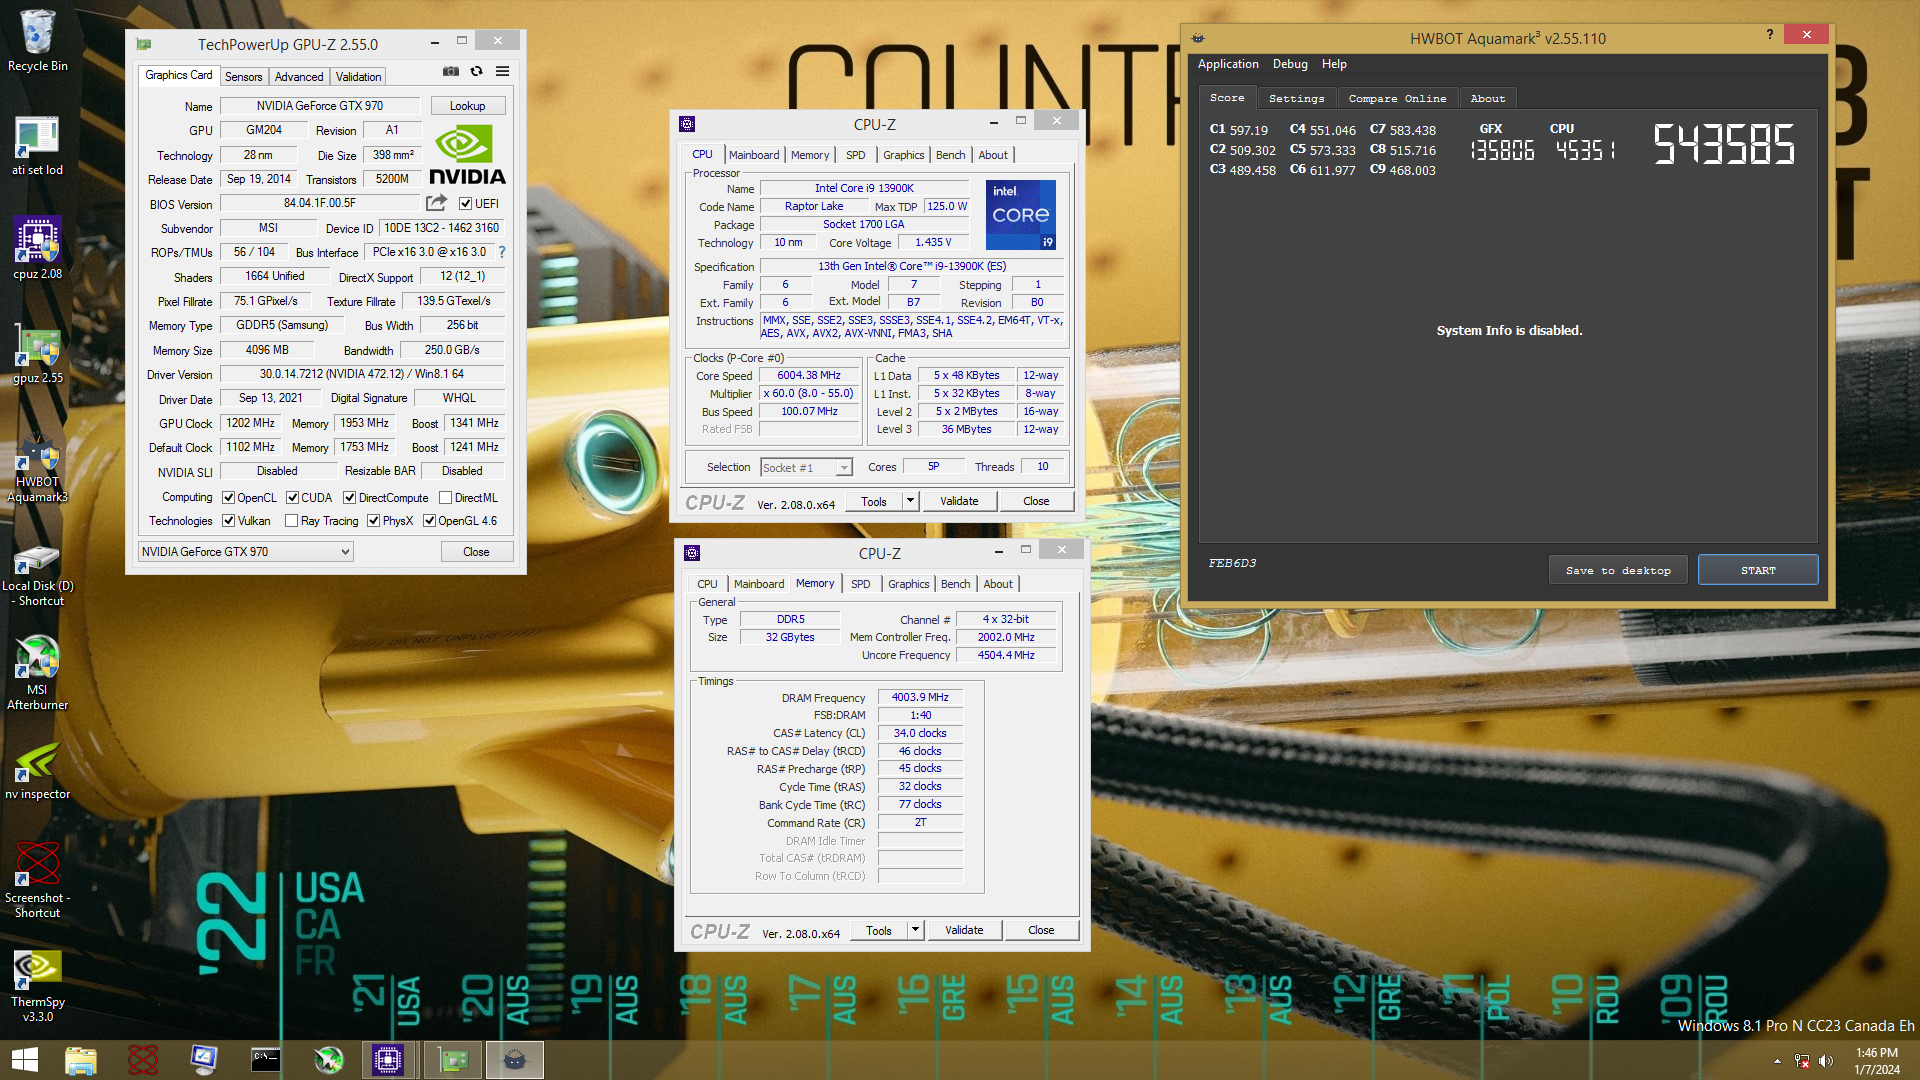Open the Screenshot shortcut on desktop

click(x=37, y=881)
